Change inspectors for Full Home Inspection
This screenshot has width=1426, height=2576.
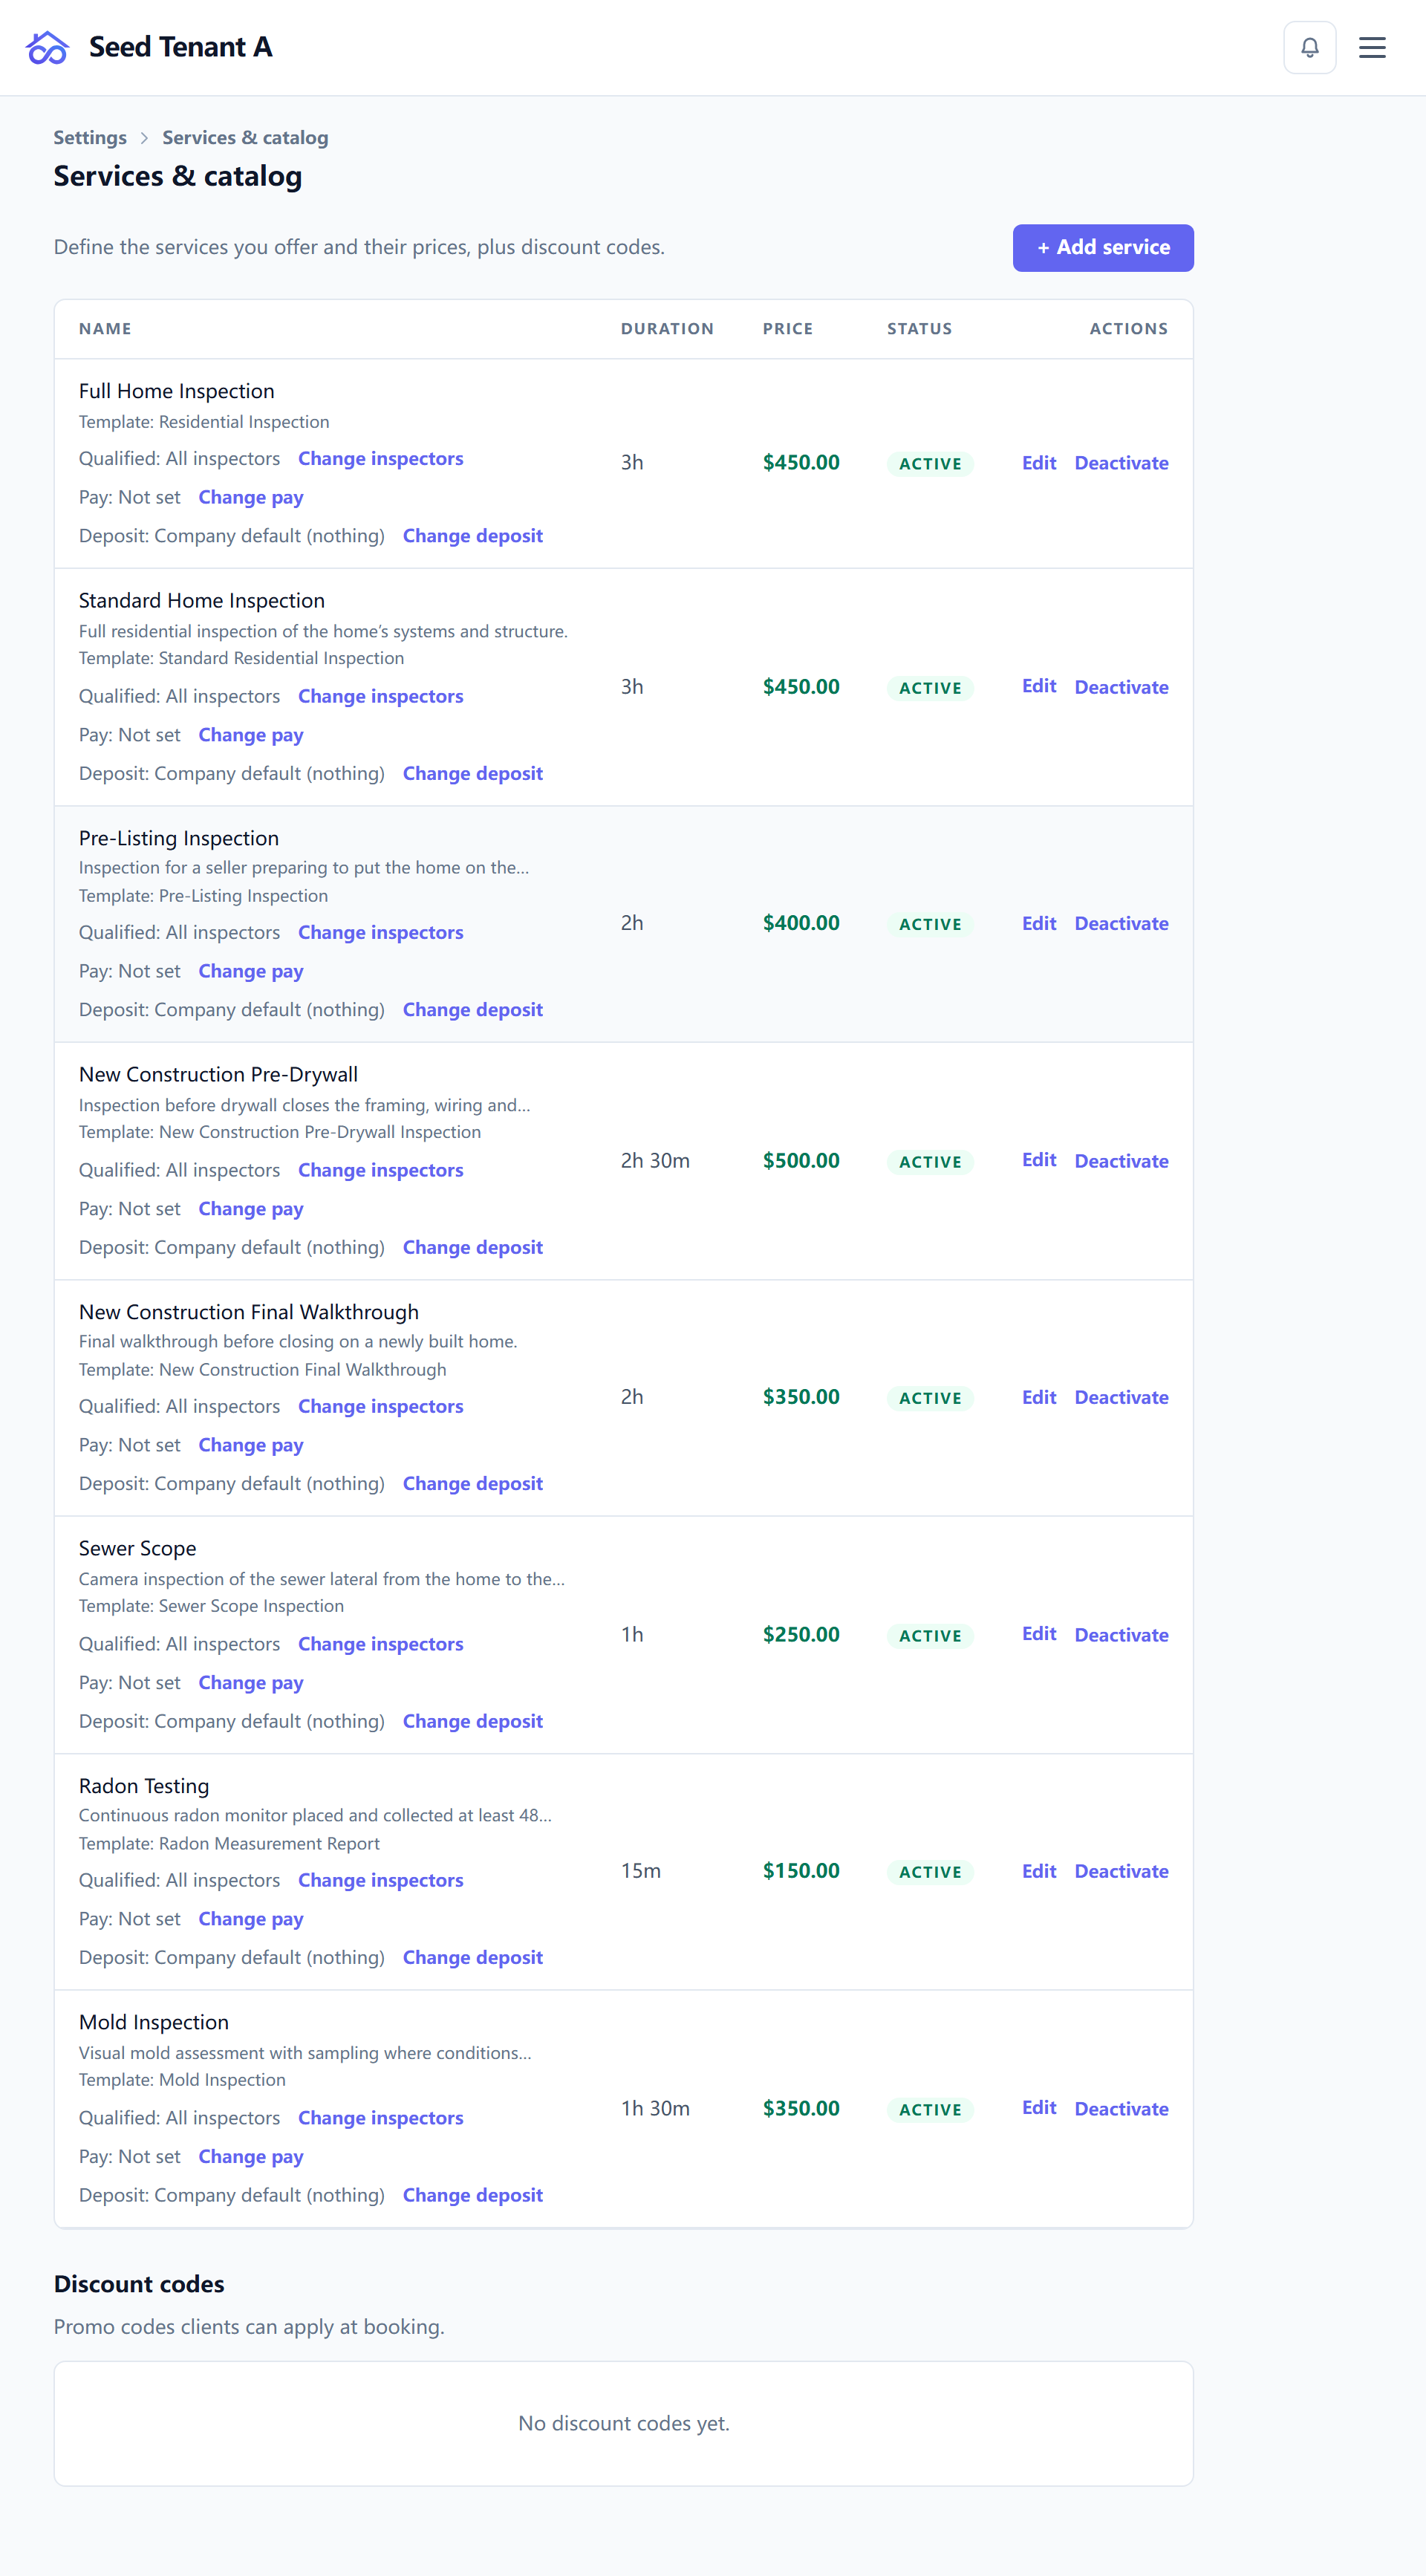coord(381,458)
